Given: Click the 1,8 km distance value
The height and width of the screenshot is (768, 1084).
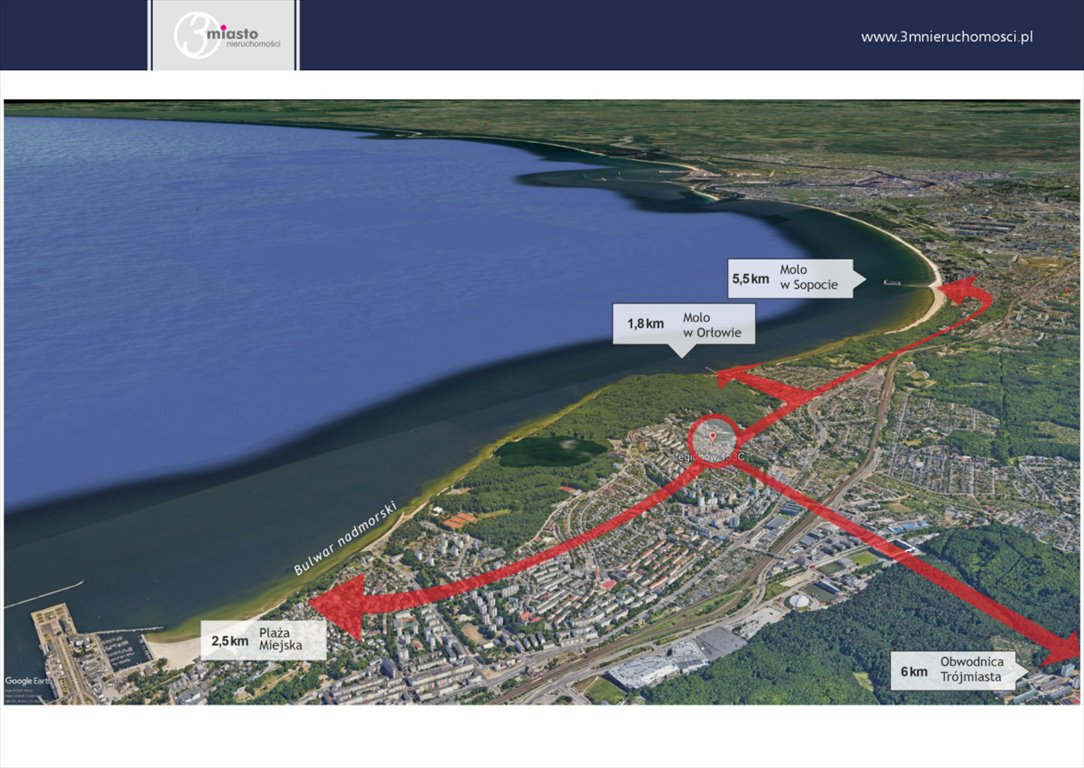Looking at the screenshot, I should pos(645,324).
